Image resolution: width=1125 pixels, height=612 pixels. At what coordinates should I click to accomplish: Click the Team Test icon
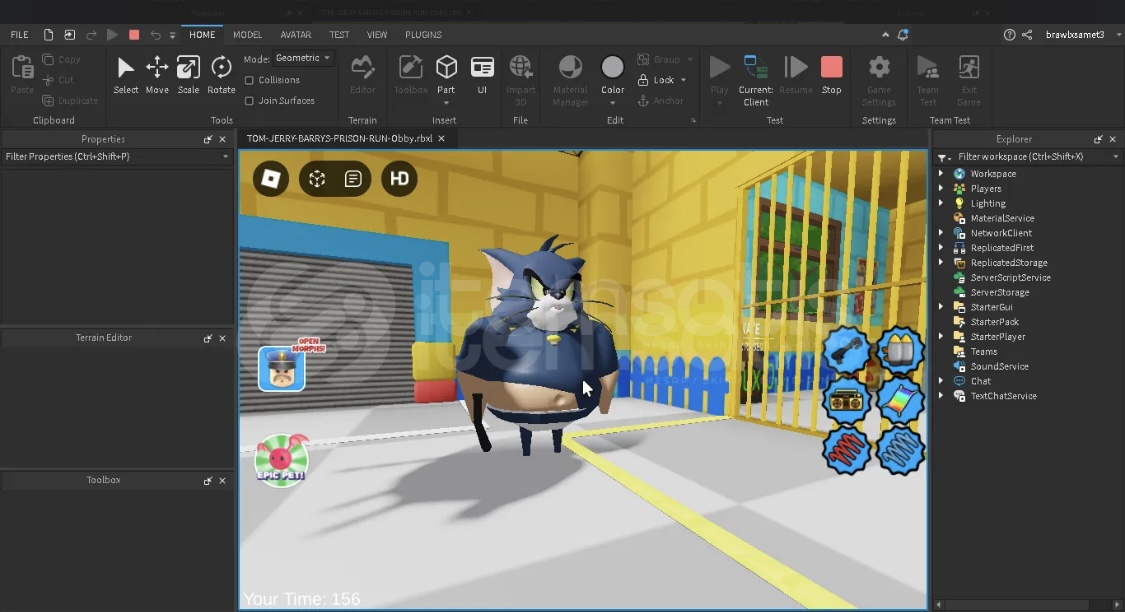pos(928,67)
